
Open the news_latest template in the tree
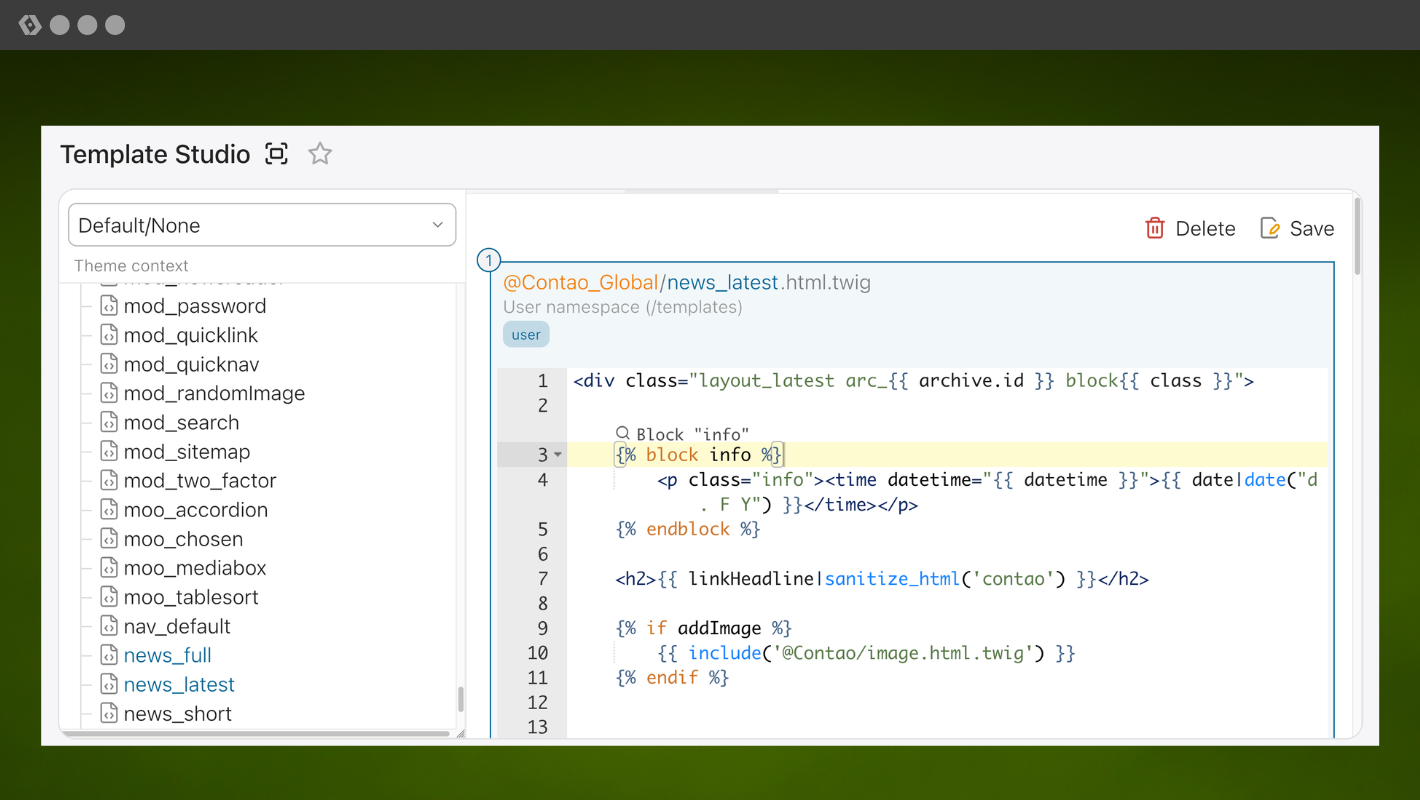[x=179, y=685]
